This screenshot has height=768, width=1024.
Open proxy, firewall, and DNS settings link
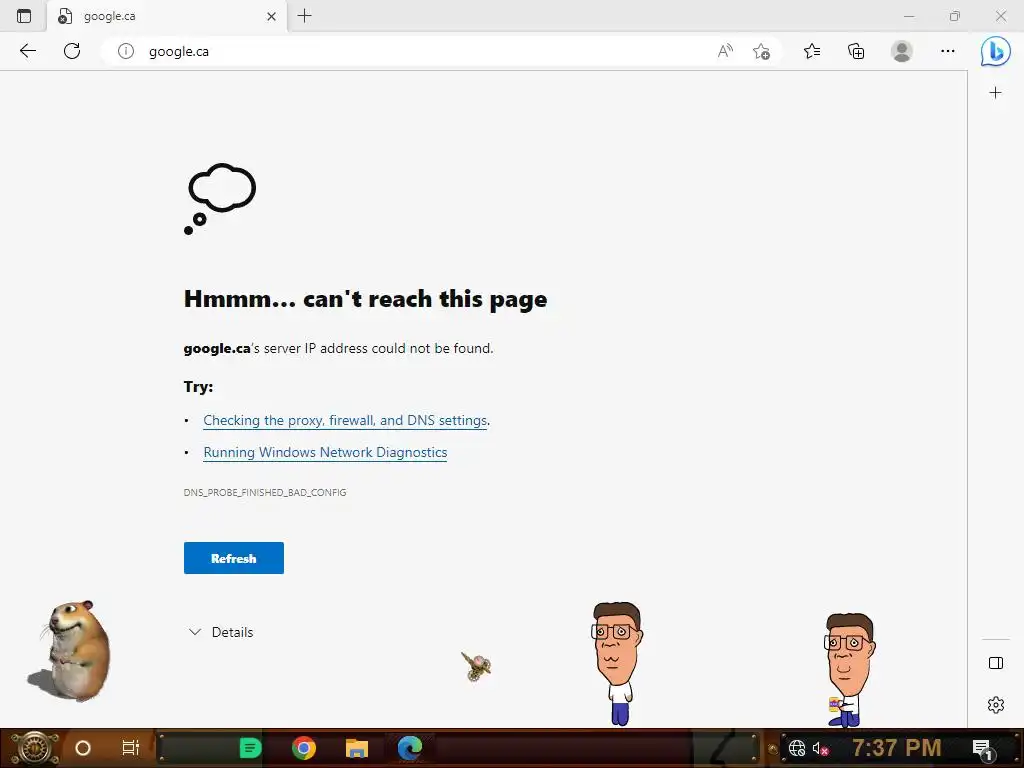(x=345, y=421)
